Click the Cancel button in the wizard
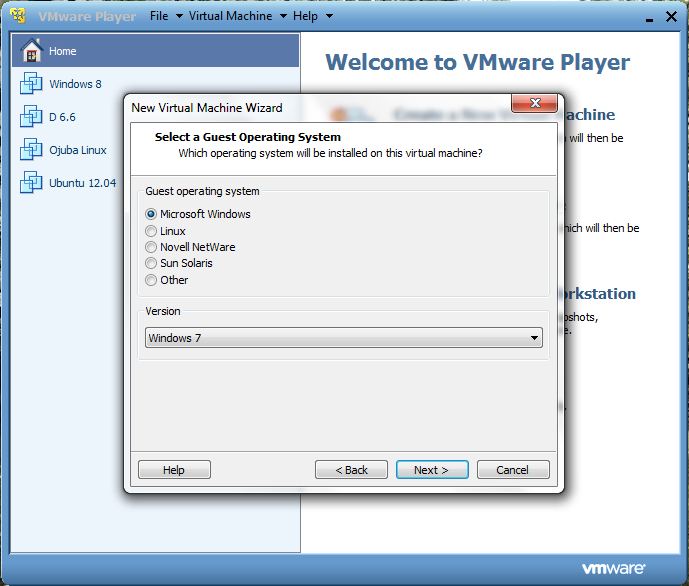Viewport: 689px width, 586px height. pos(513,470)
